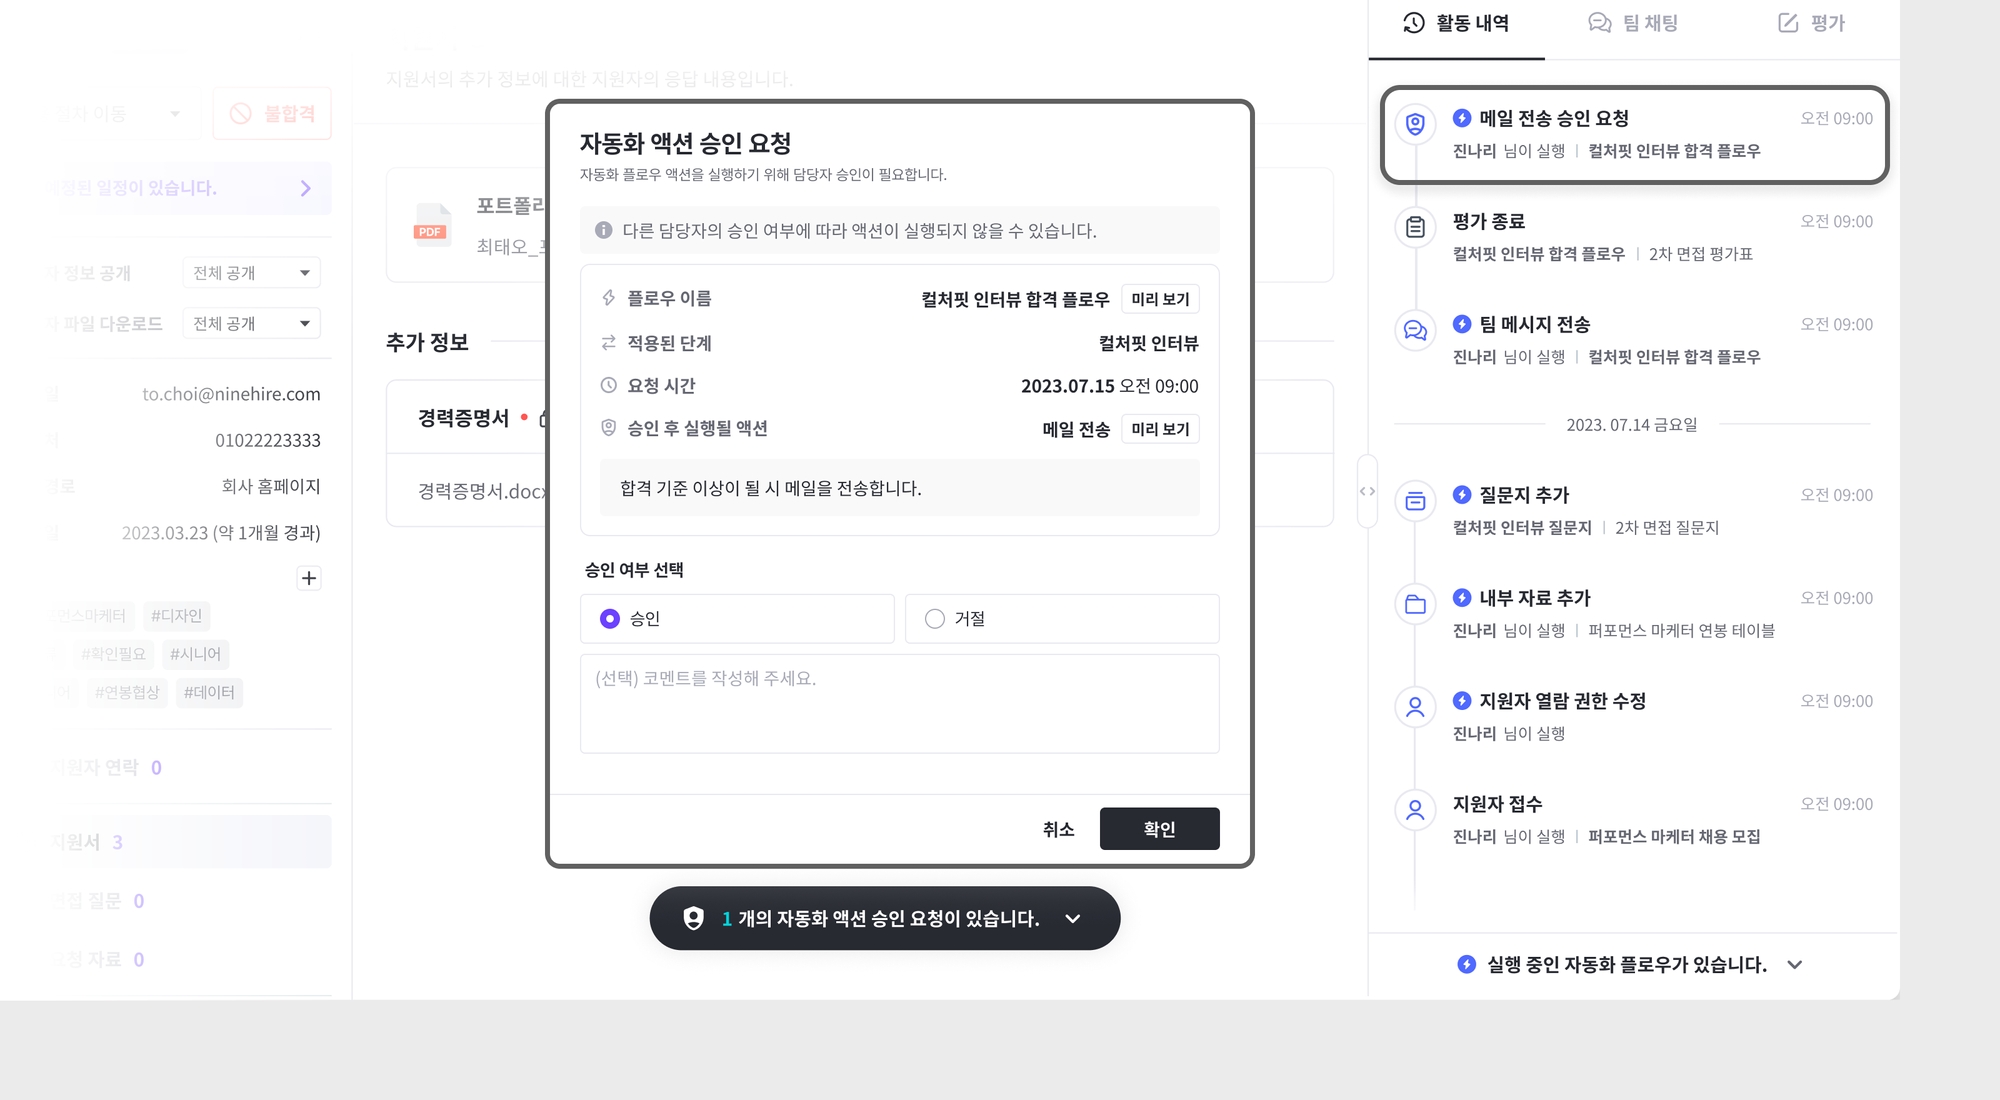Expand the automation approval request notification chevron
This screenshot has width=2000, height=1100.
click(1073, 918)
